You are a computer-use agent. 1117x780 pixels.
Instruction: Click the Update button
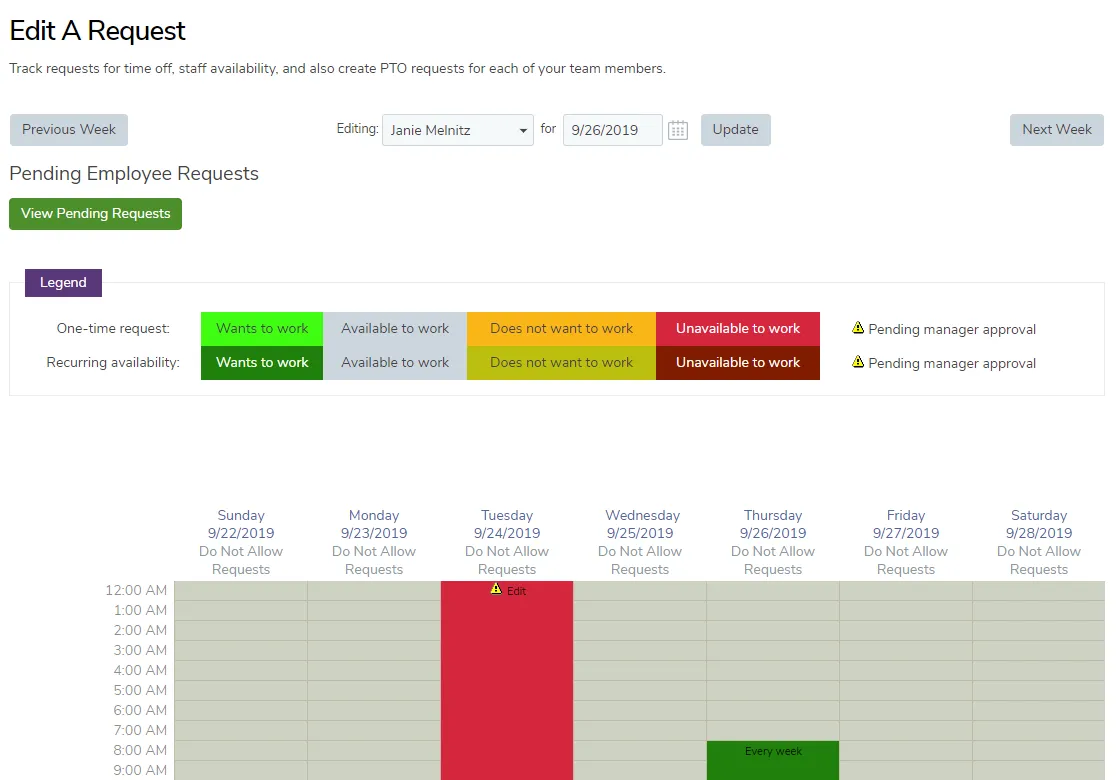735,130
